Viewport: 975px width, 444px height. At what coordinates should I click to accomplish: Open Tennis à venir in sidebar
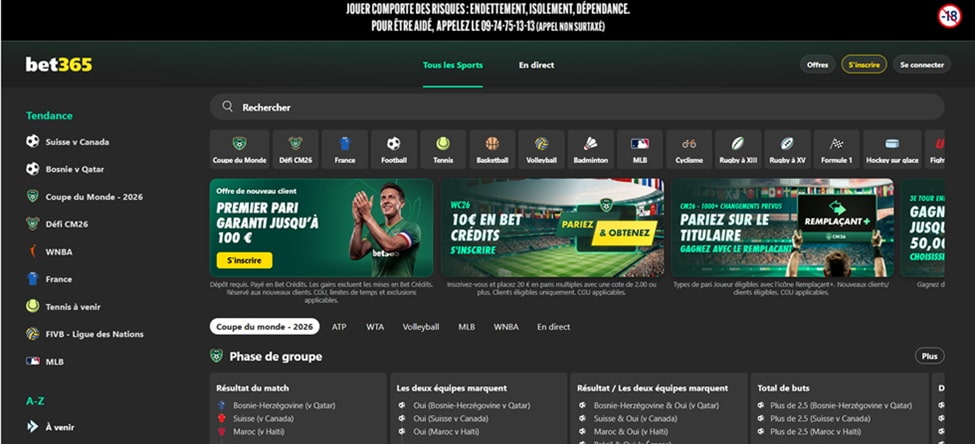coord(73,307)
